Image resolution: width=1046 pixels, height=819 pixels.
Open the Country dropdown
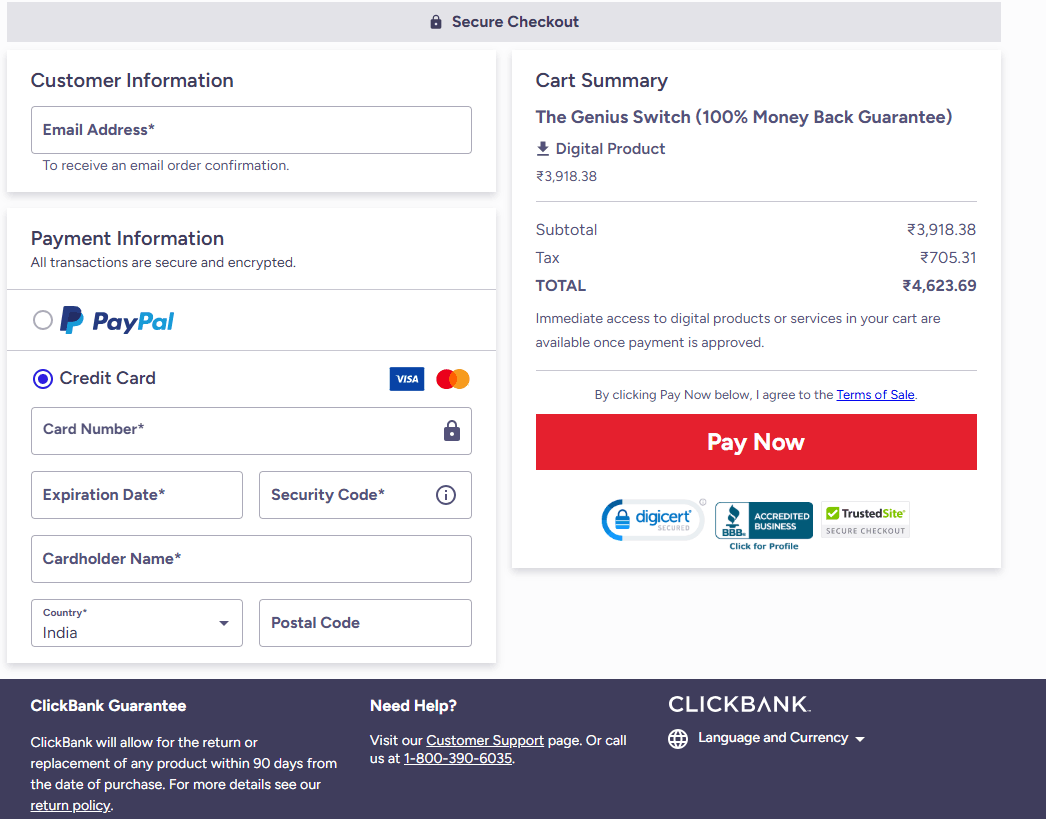pyautogui.click(x=136, y=623)
